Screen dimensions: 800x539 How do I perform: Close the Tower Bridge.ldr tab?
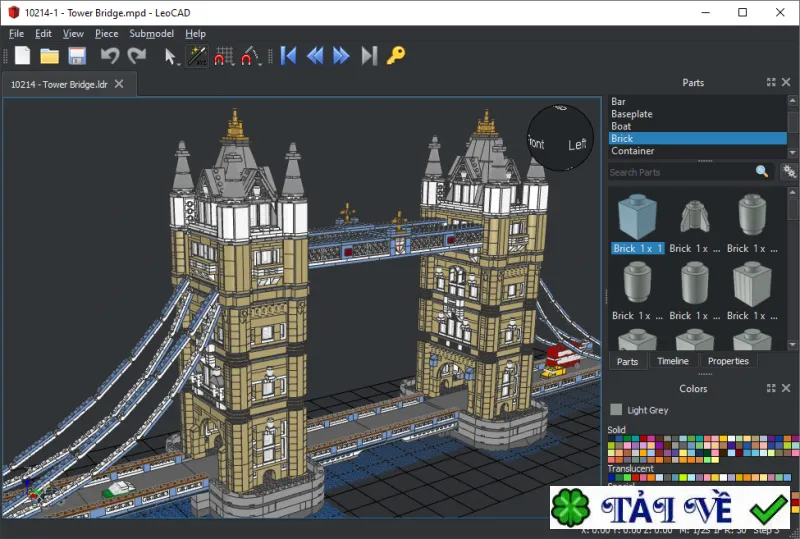[x=119, y=84]
